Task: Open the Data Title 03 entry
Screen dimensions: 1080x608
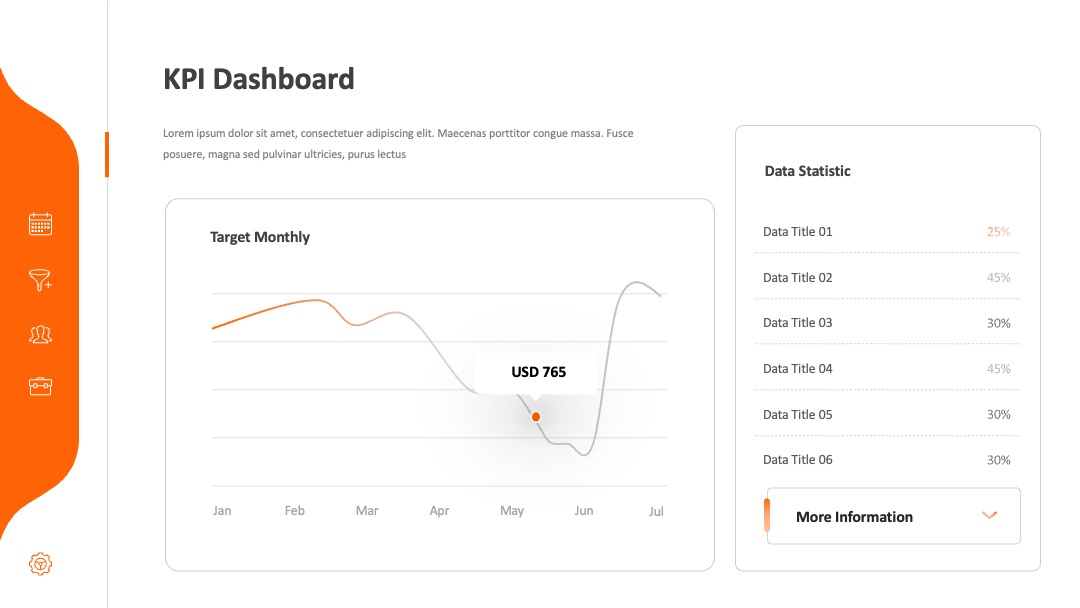Action: (887, 323)
